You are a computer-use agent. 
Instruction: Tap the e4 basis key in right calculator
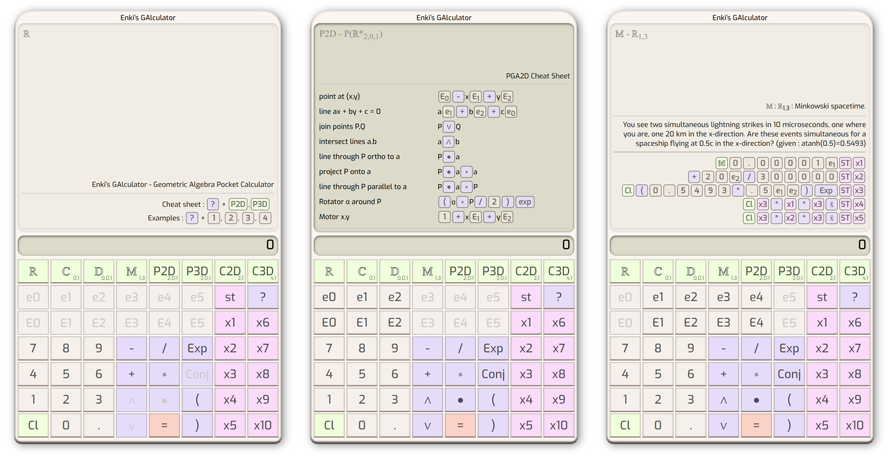[x=756, y=297]
